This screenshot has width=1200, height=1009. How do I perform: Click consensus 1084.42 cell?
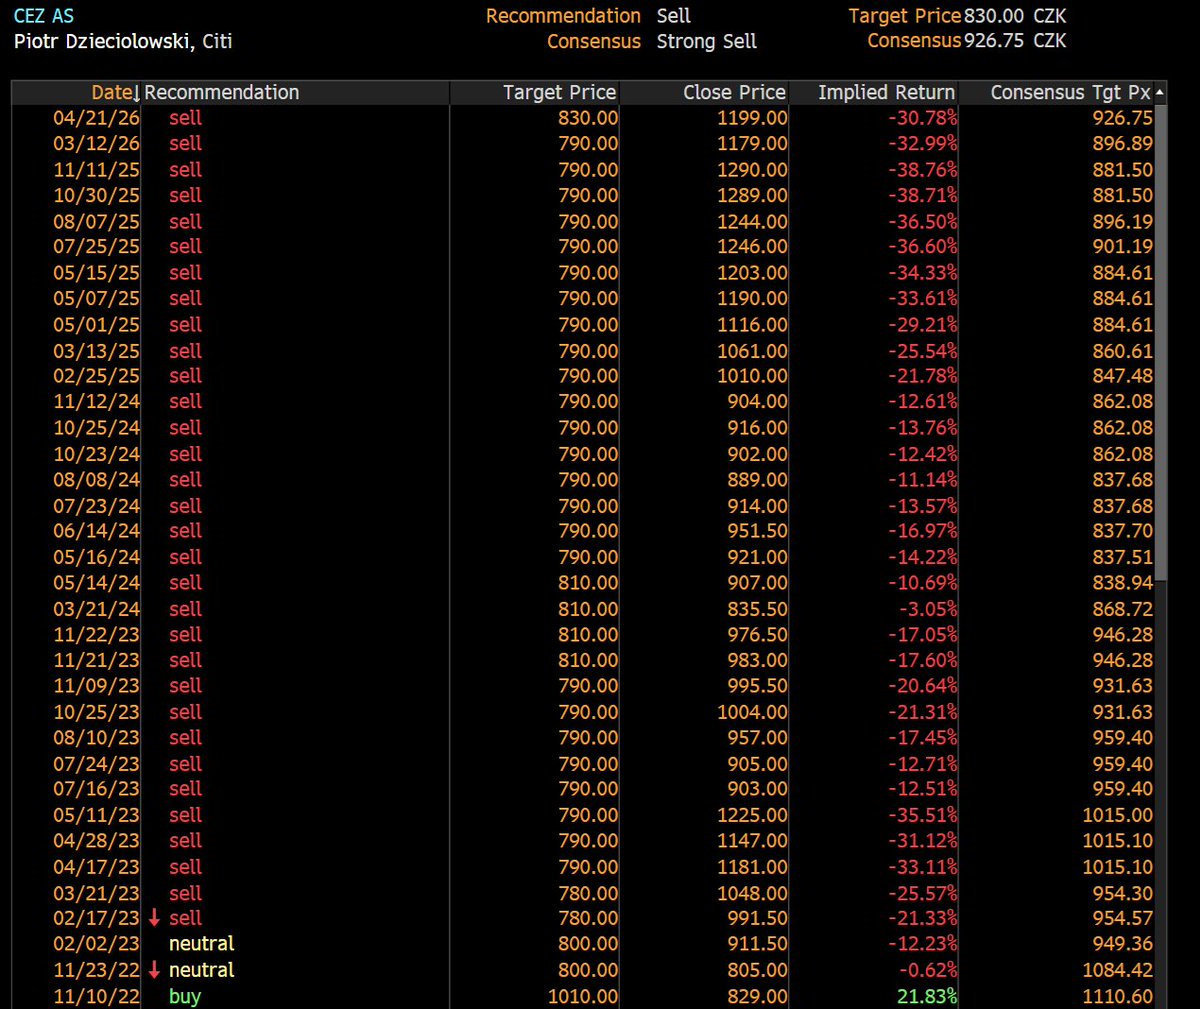[1117, 970]
